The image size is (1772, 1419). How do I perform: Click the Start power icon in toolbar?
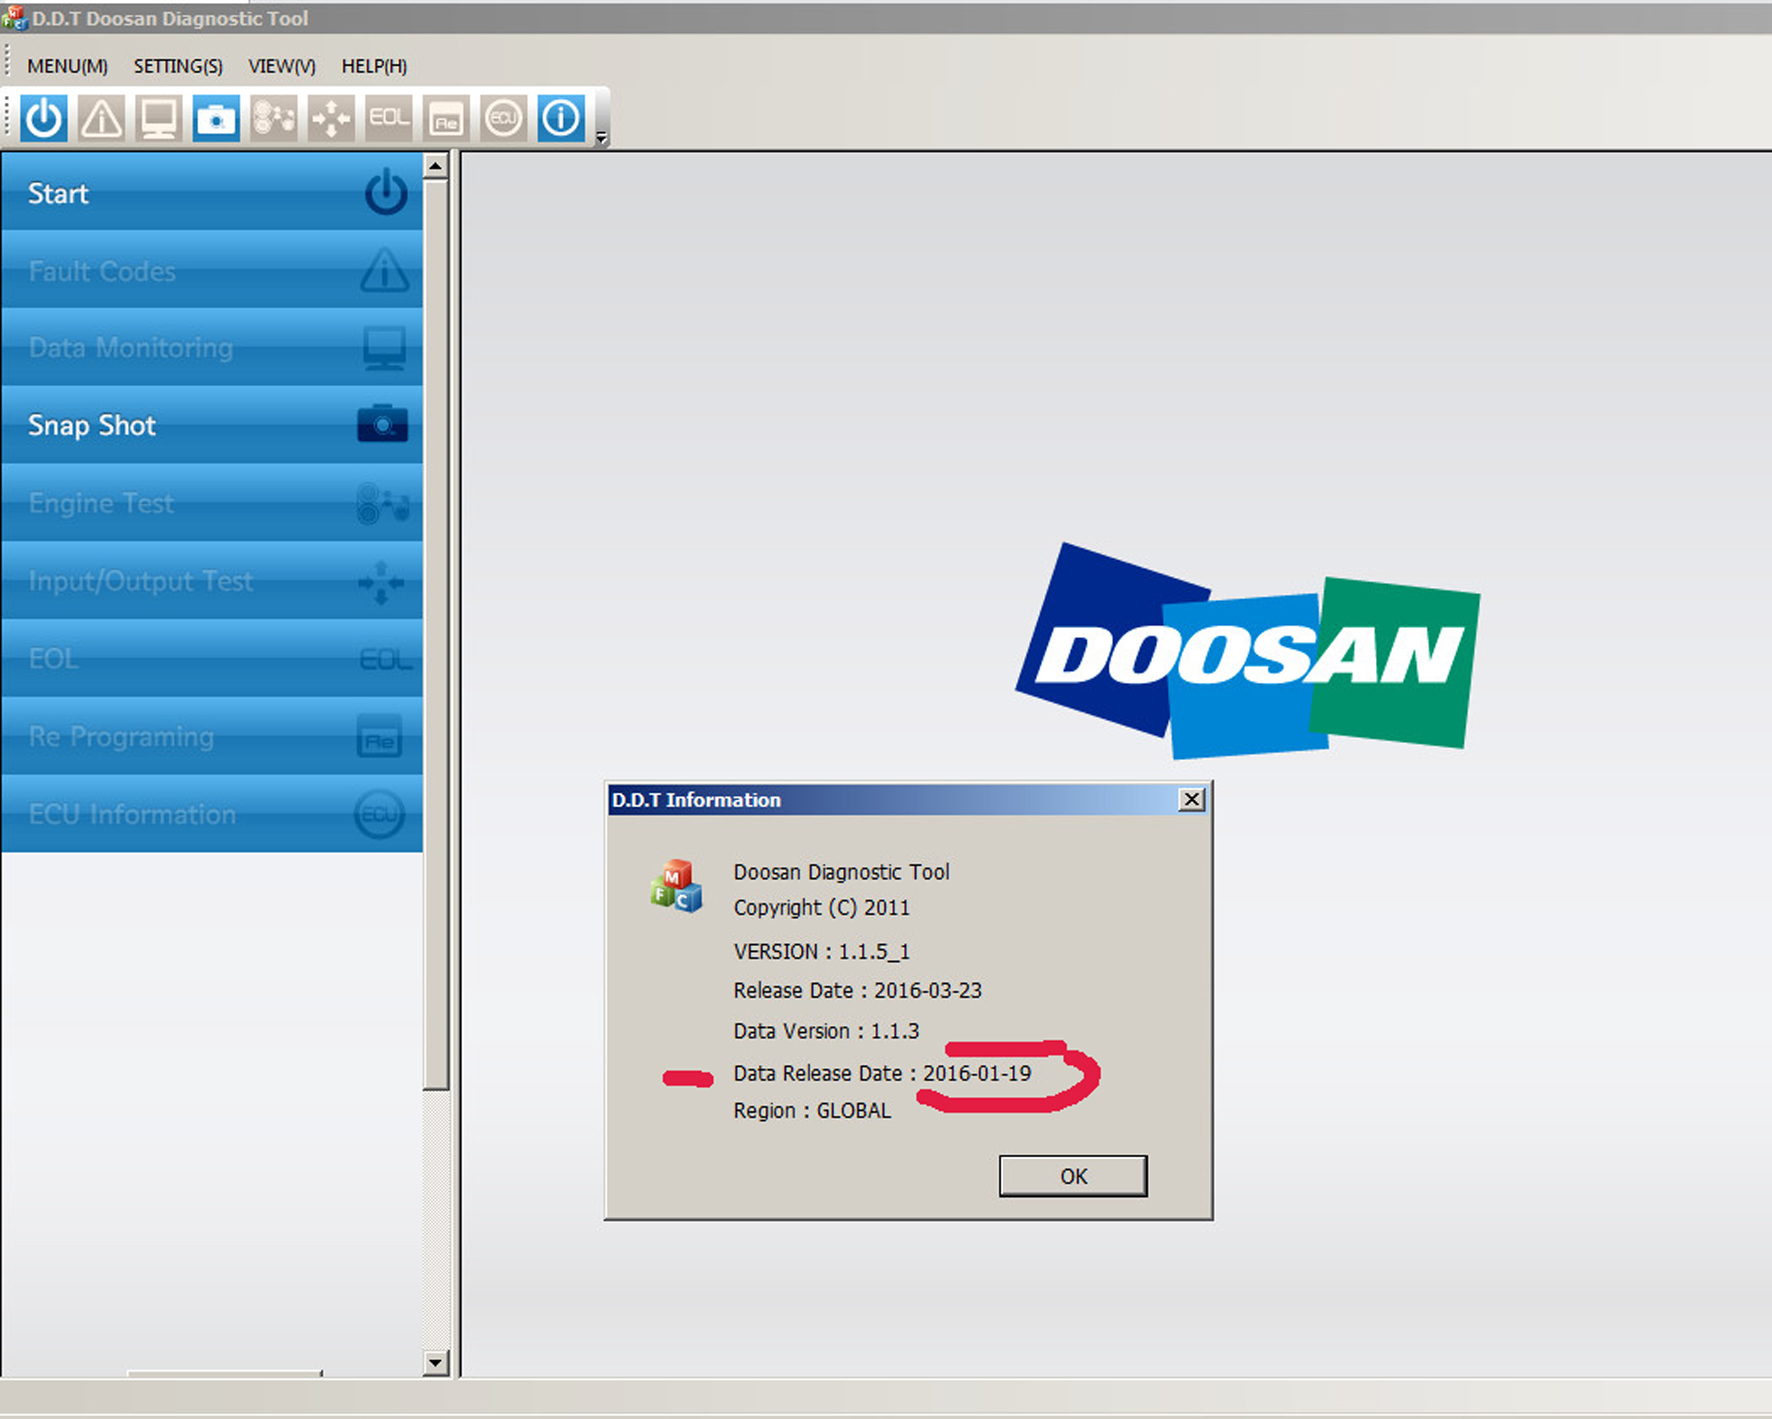(x=44, y=119)
